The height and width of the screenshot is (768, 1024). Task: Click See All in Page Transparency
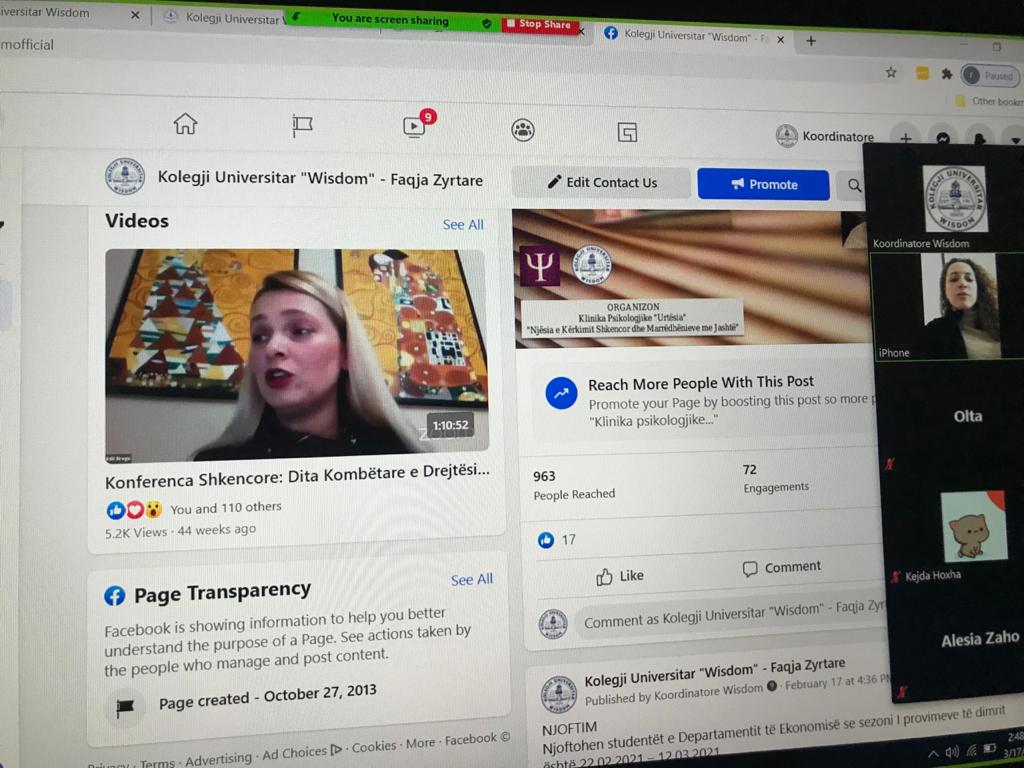[x=472, y=579]
